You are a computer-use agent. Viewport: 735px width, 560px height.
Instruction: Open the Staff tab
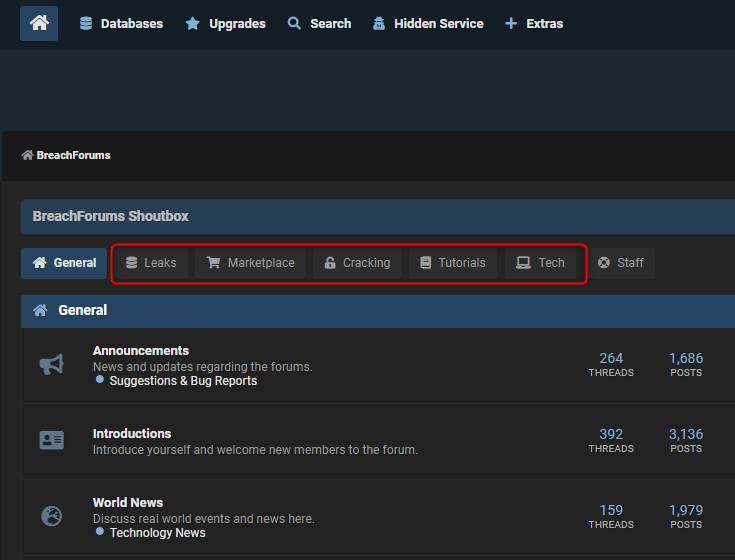point(621,263)
